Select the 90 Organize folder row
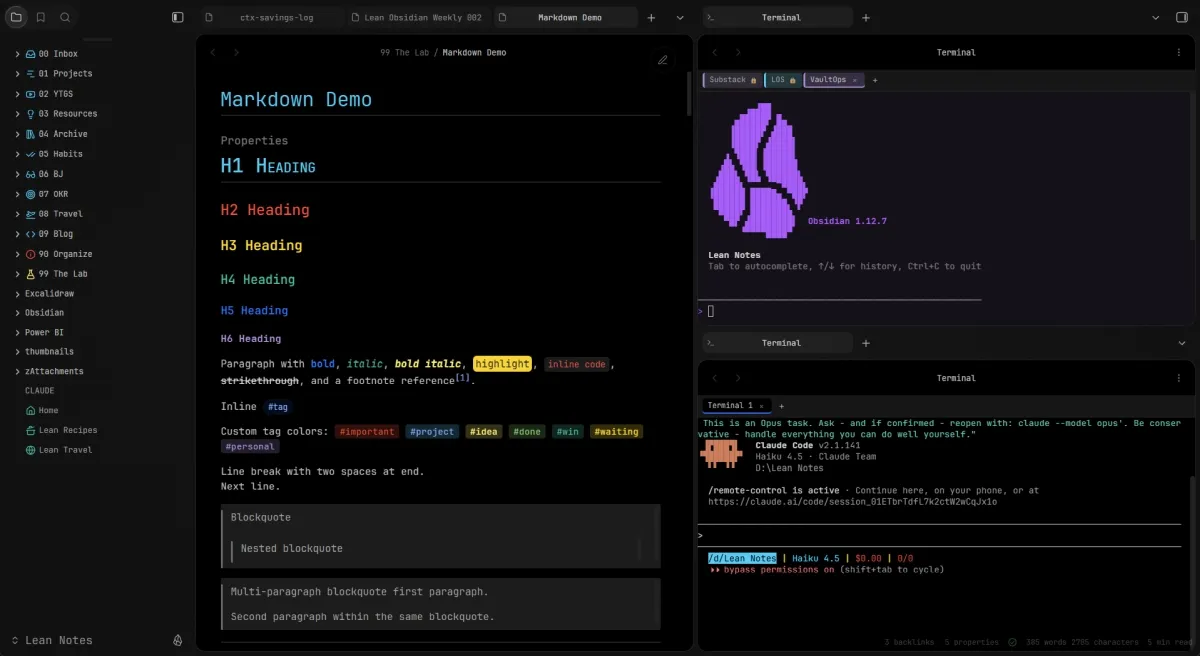The width and height of the screenshot is (1200, 656). point(97,253)
